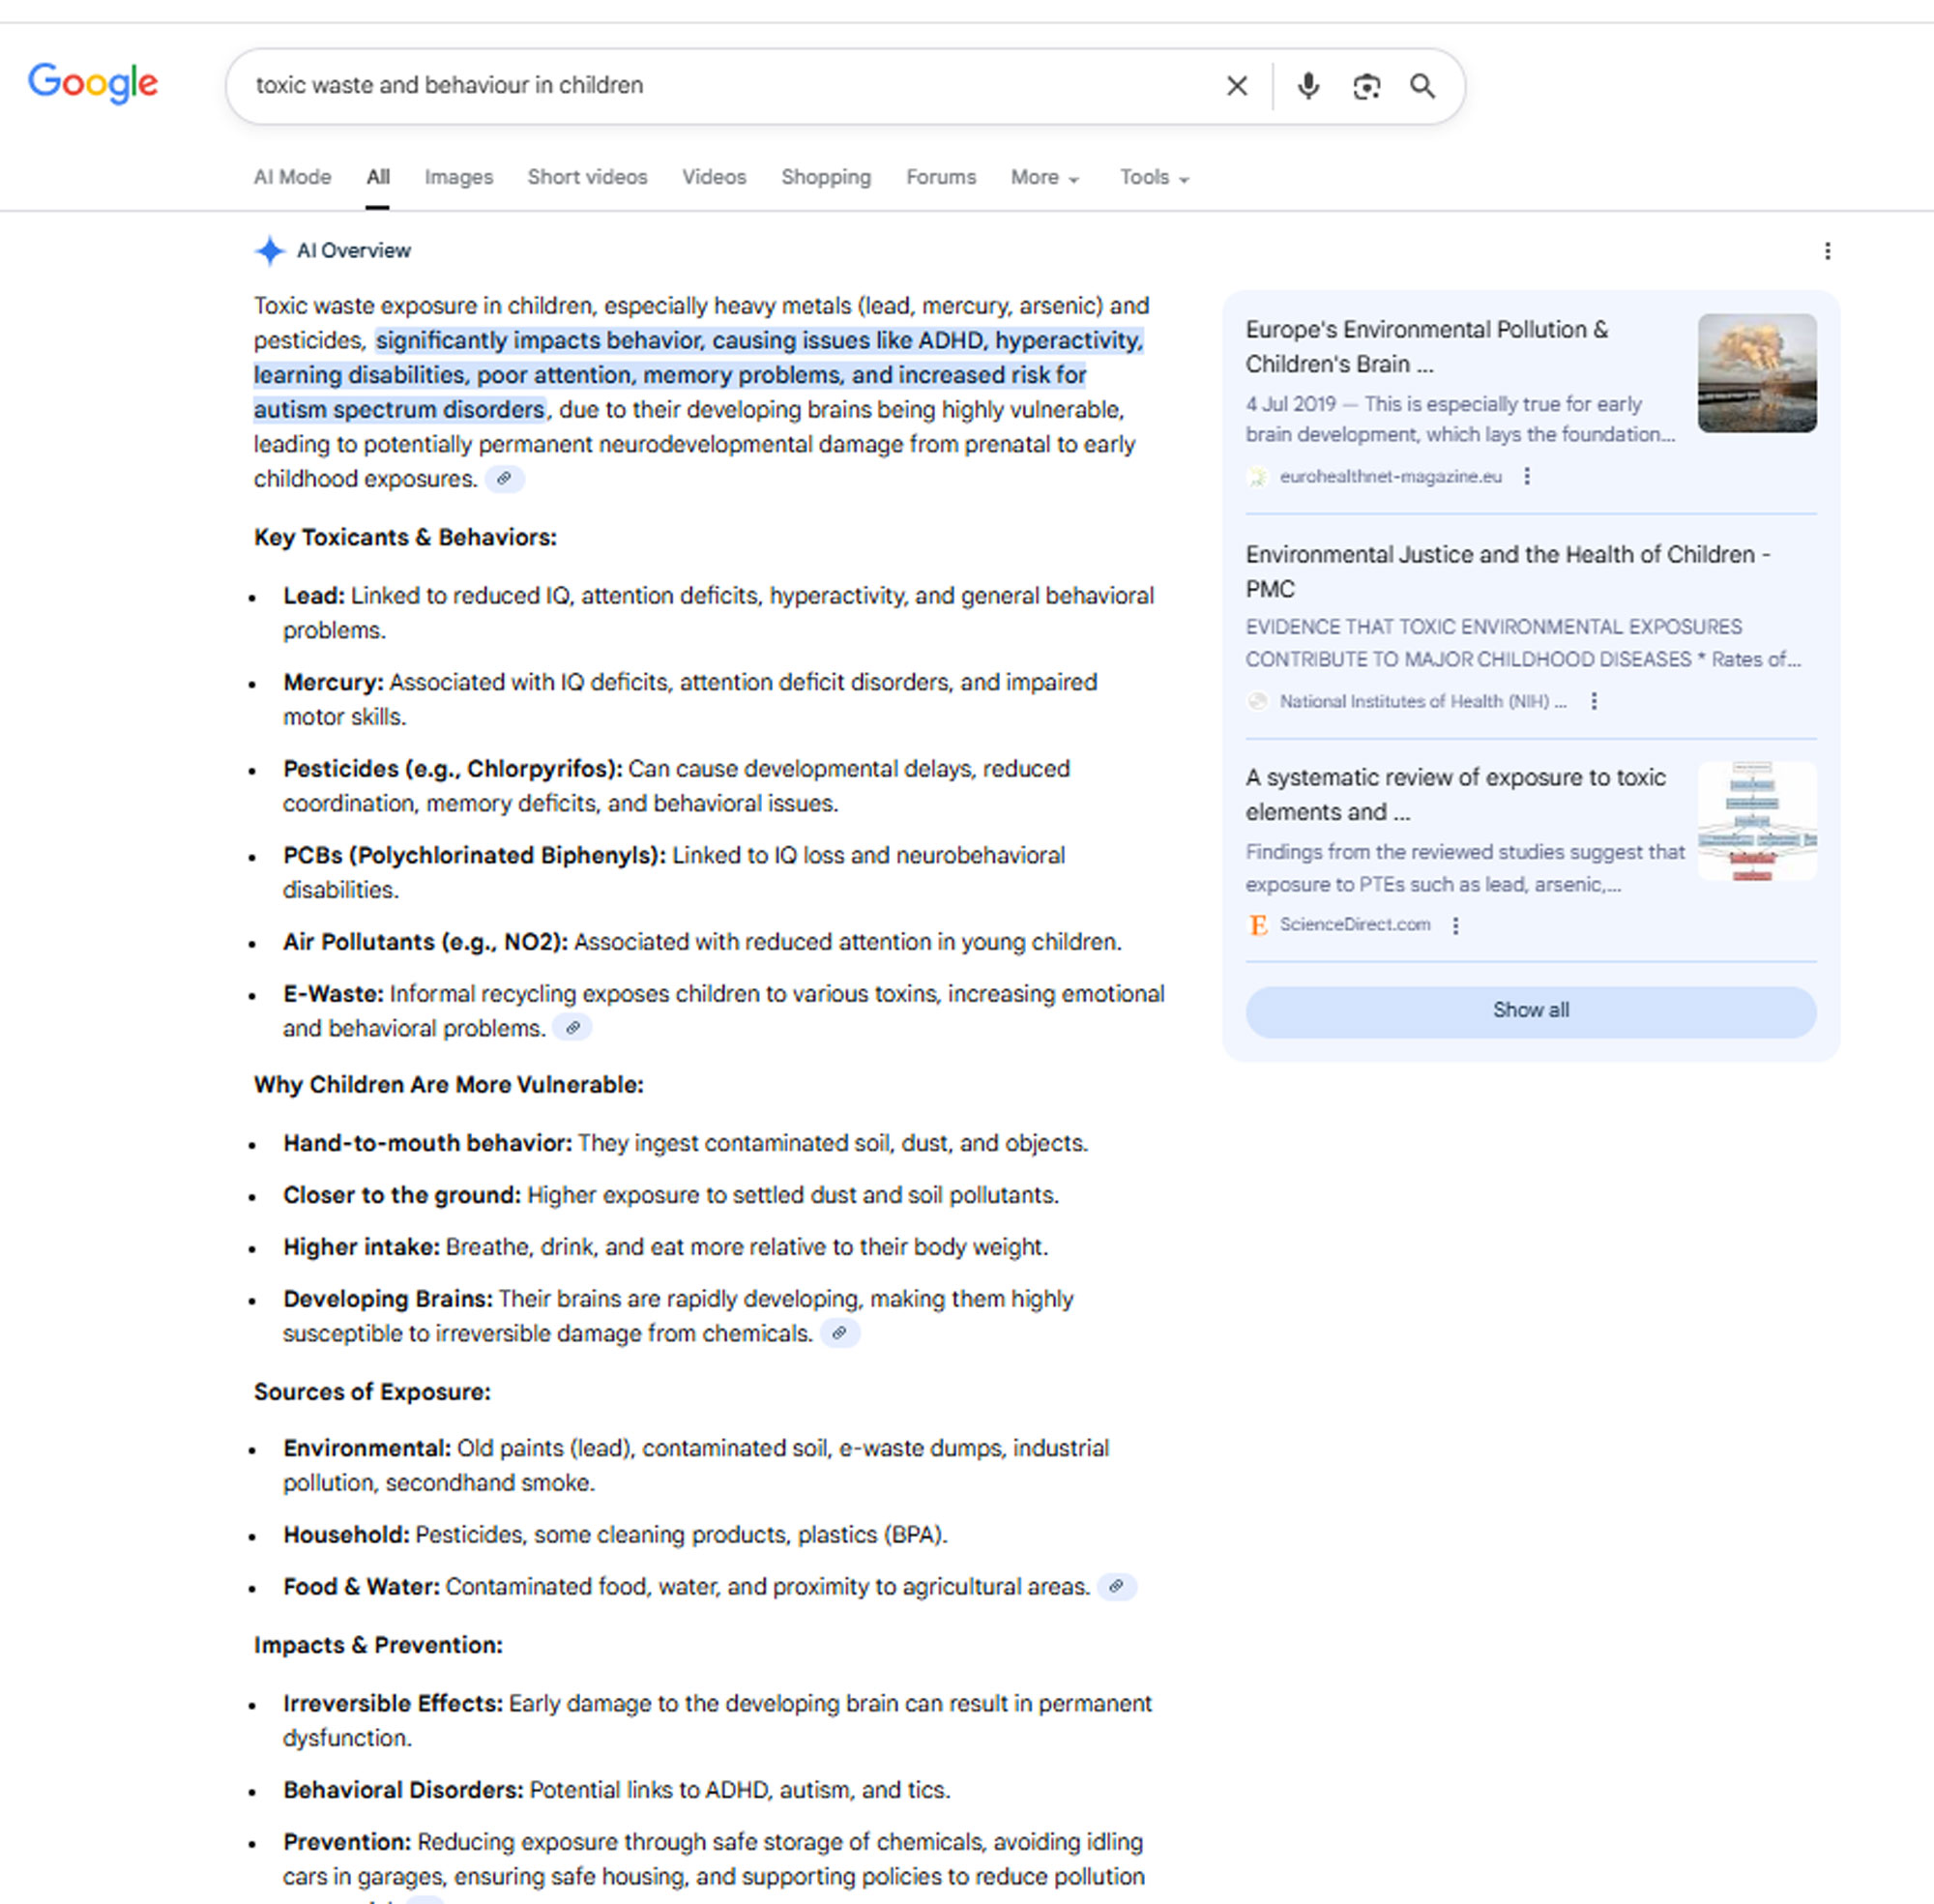
Task: Switch to the AI Mode tab
Action: pos(292,178)
